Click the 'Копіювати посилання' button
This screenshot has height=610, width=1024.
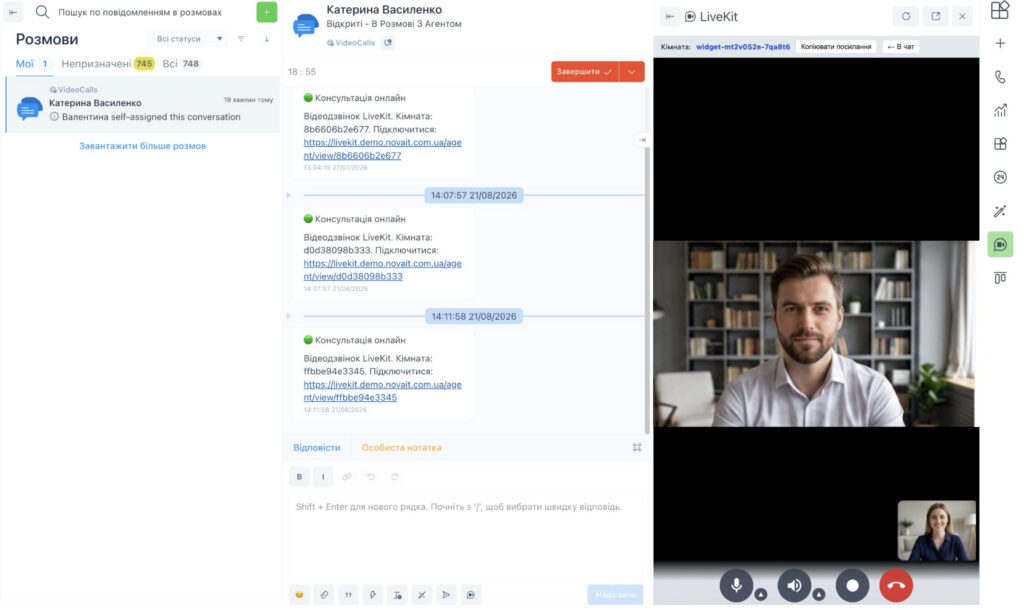click(835, 47)
